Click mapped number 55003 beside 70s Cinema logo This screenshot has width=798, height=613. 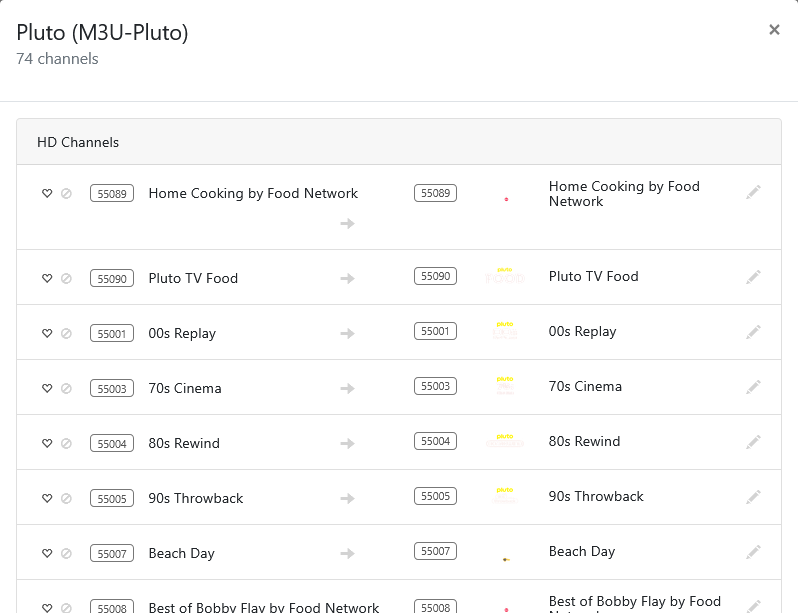[x=436, y=386]
